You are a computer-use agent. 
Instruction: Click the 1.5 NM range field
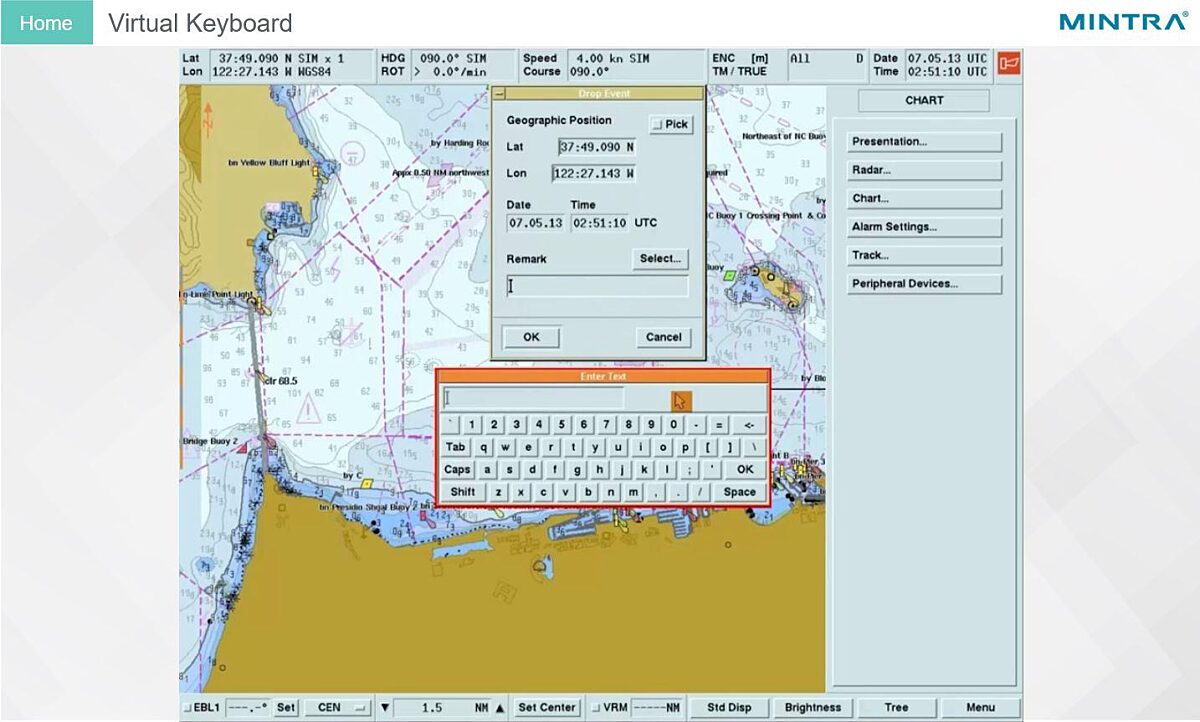[x=443, y=707]
